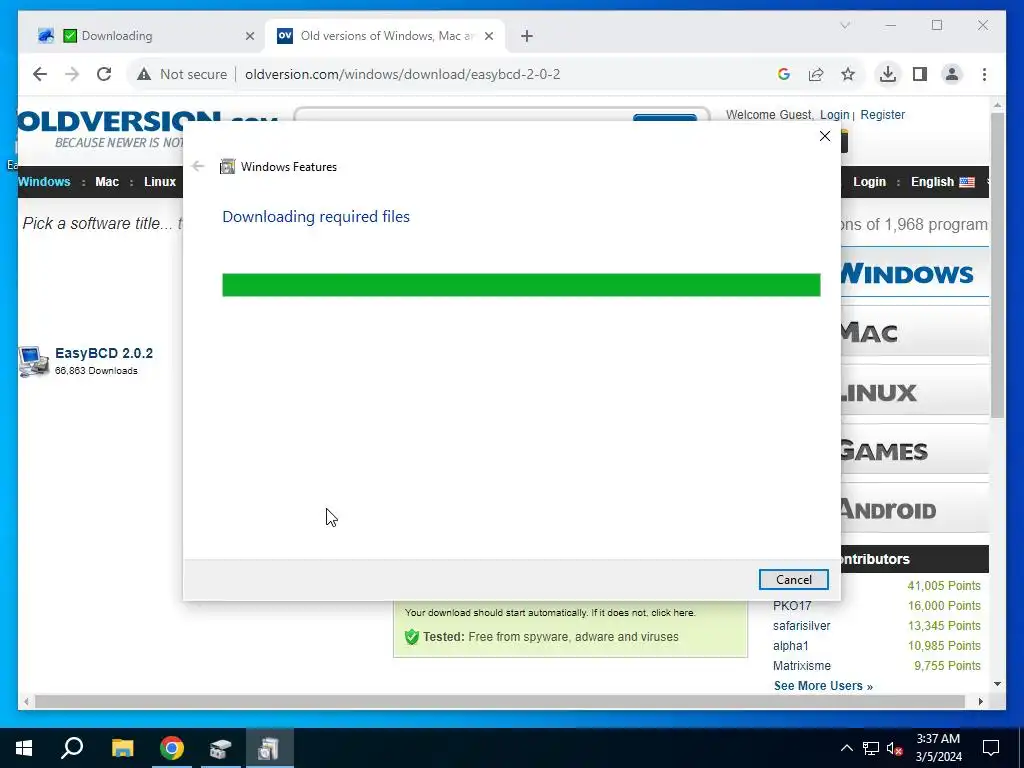1024x768 pixels.
Task: Navigate forward in Chrome
Action: click(72, 74)
